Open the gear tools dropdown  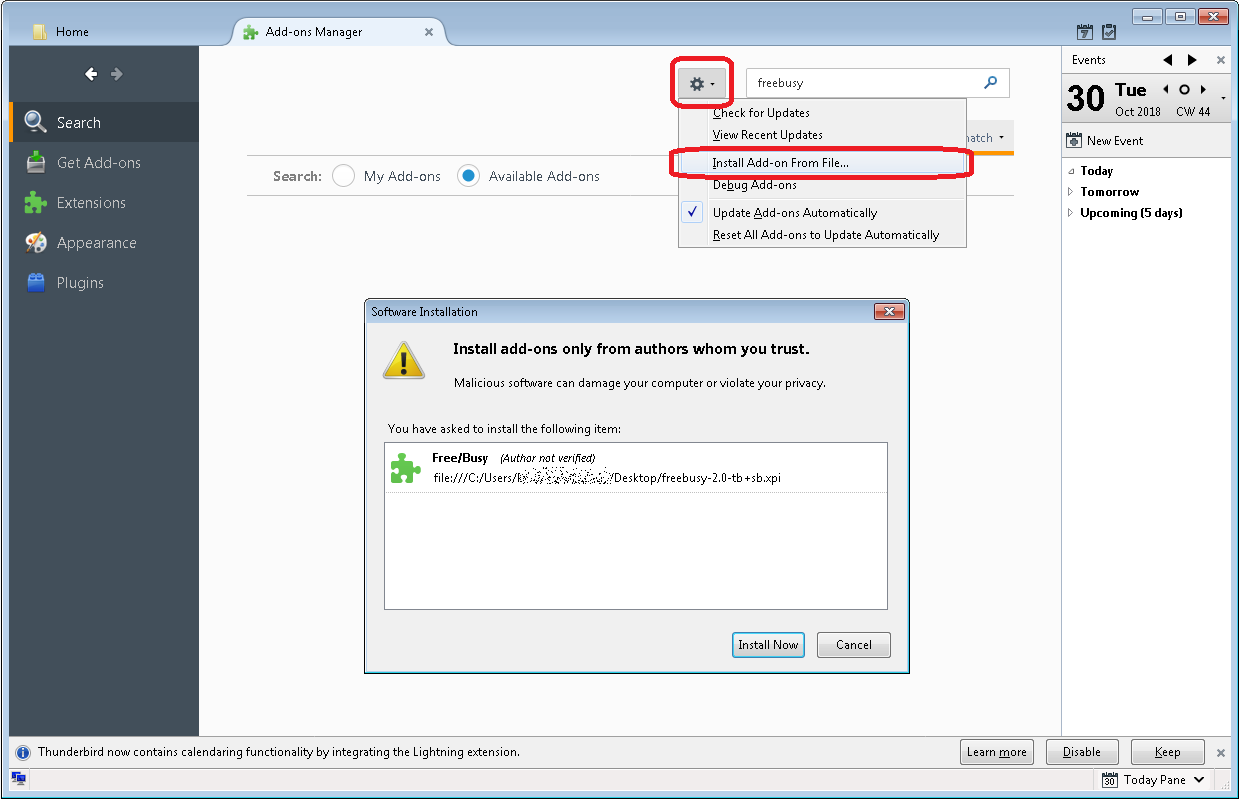703,84
